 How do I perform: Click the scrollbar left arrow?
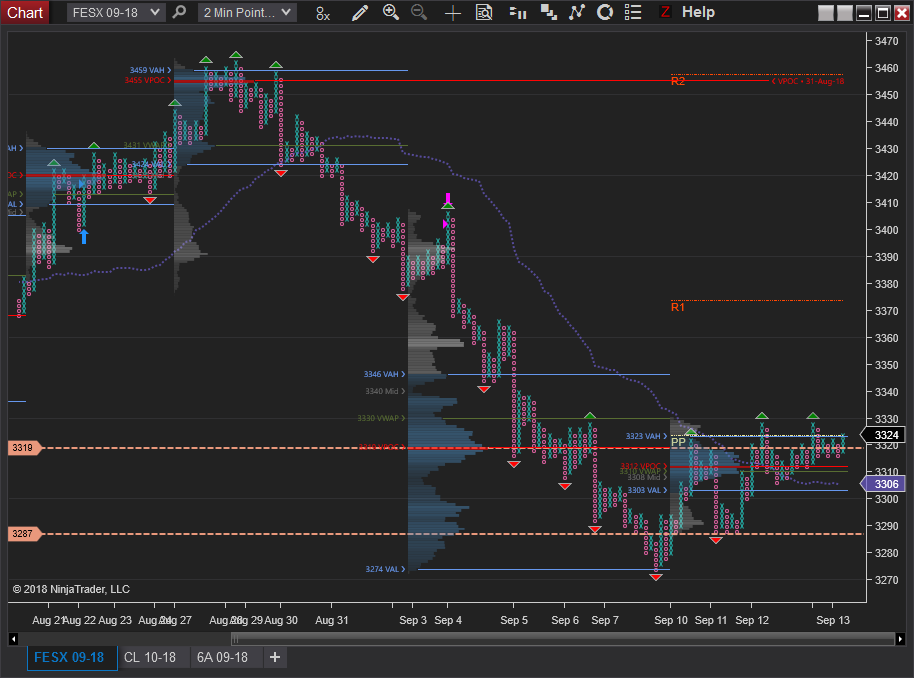click(13, 639)
